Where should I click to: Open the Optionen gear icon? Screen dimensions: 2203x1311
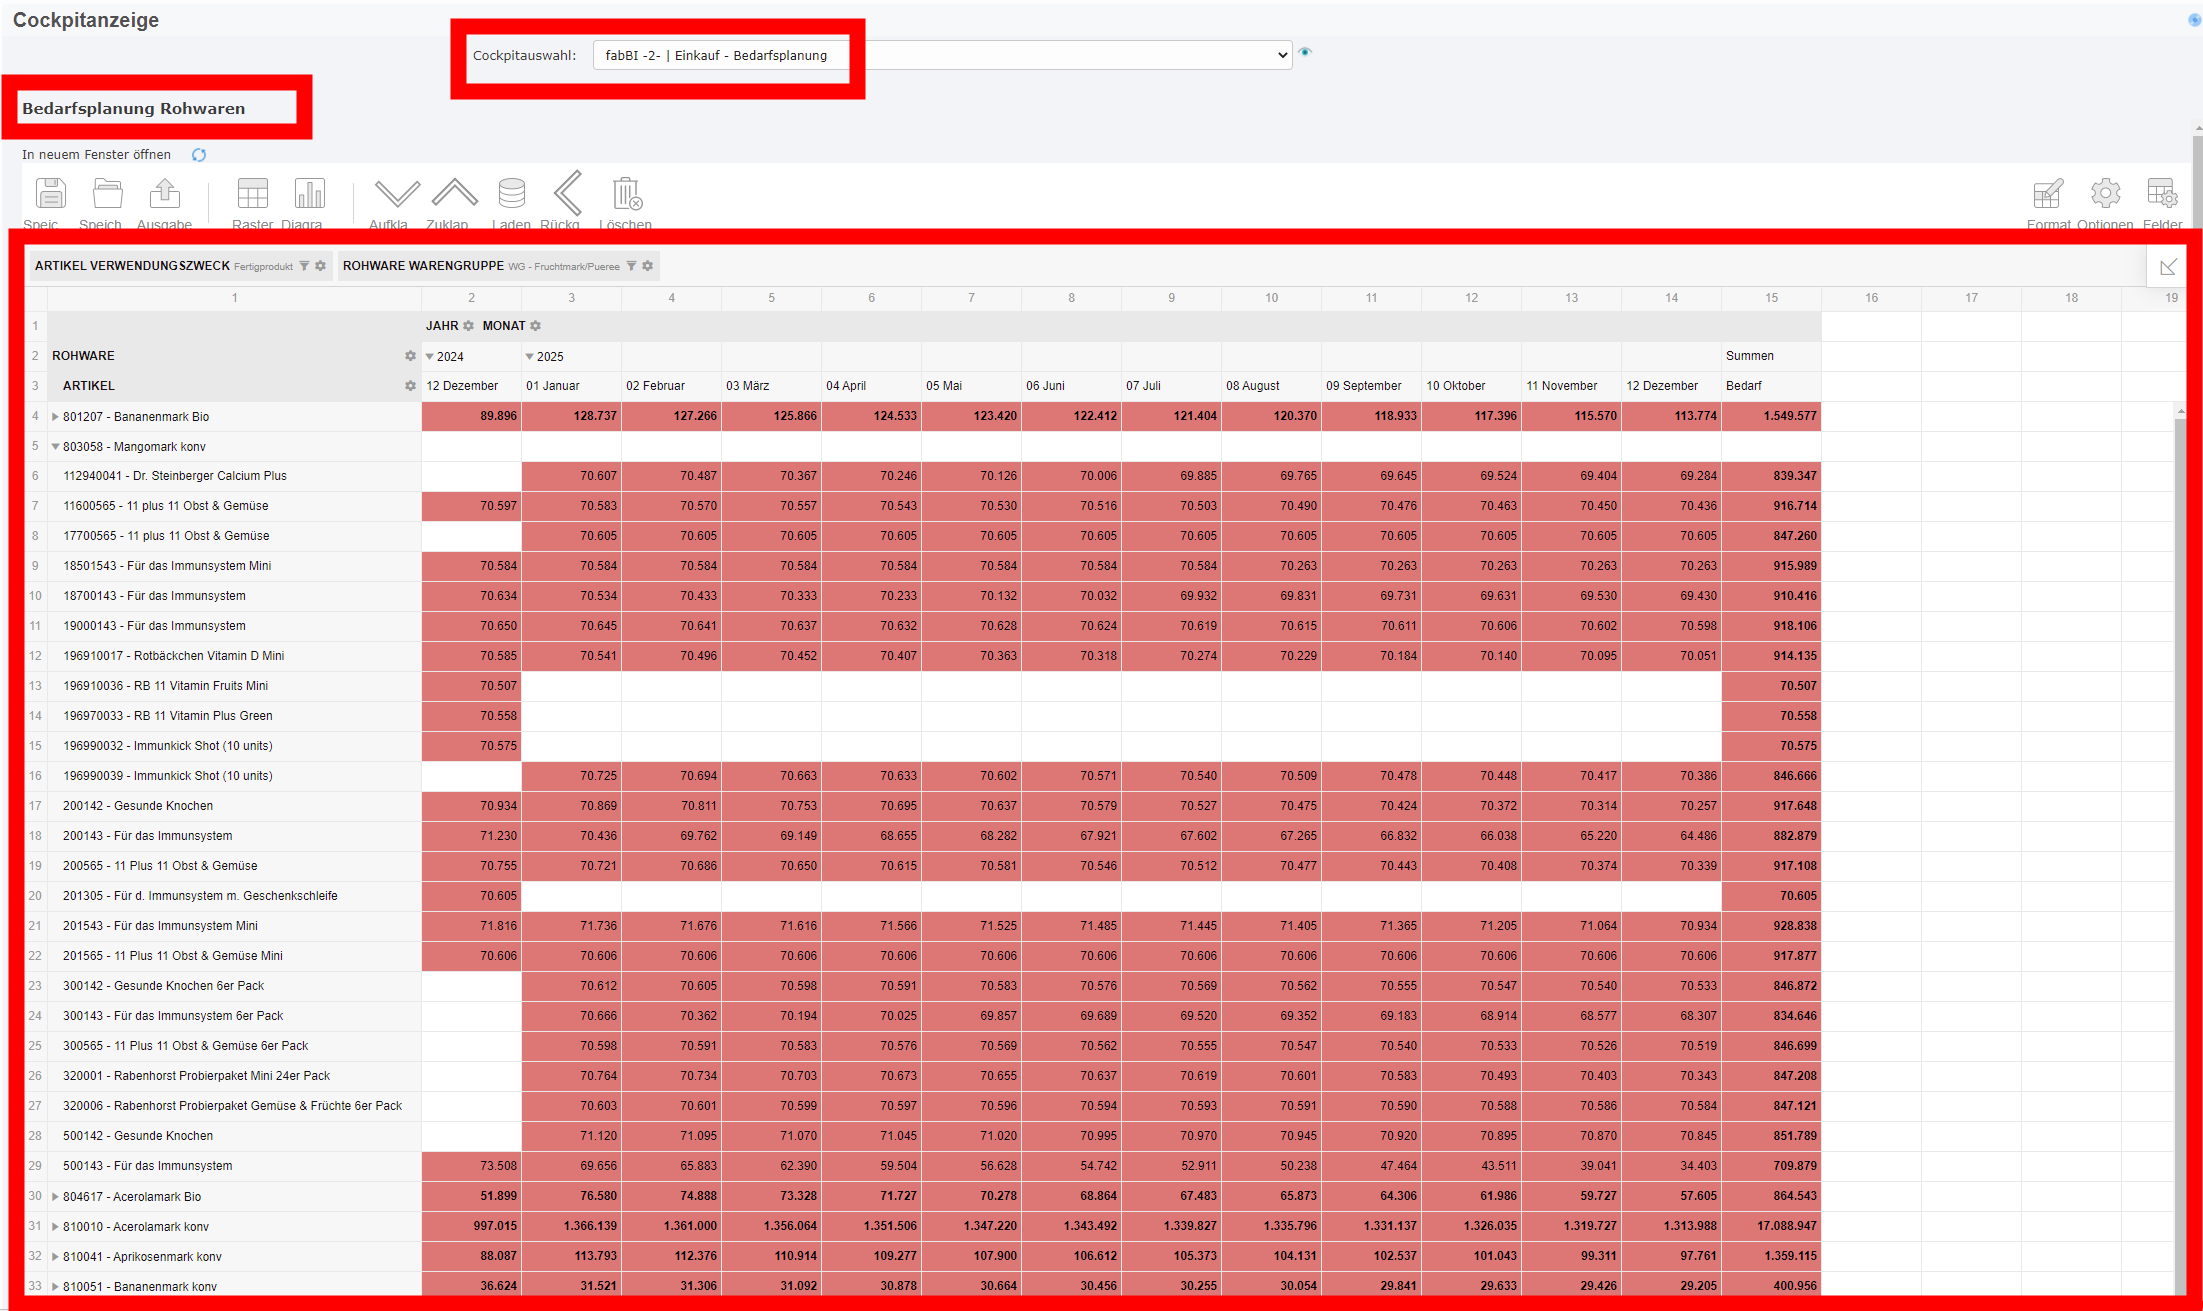2105,194
